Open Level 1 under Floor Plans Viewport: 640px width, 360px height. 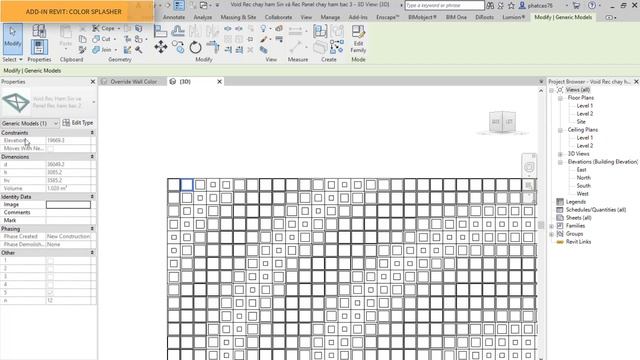click(x=584, y=106)
